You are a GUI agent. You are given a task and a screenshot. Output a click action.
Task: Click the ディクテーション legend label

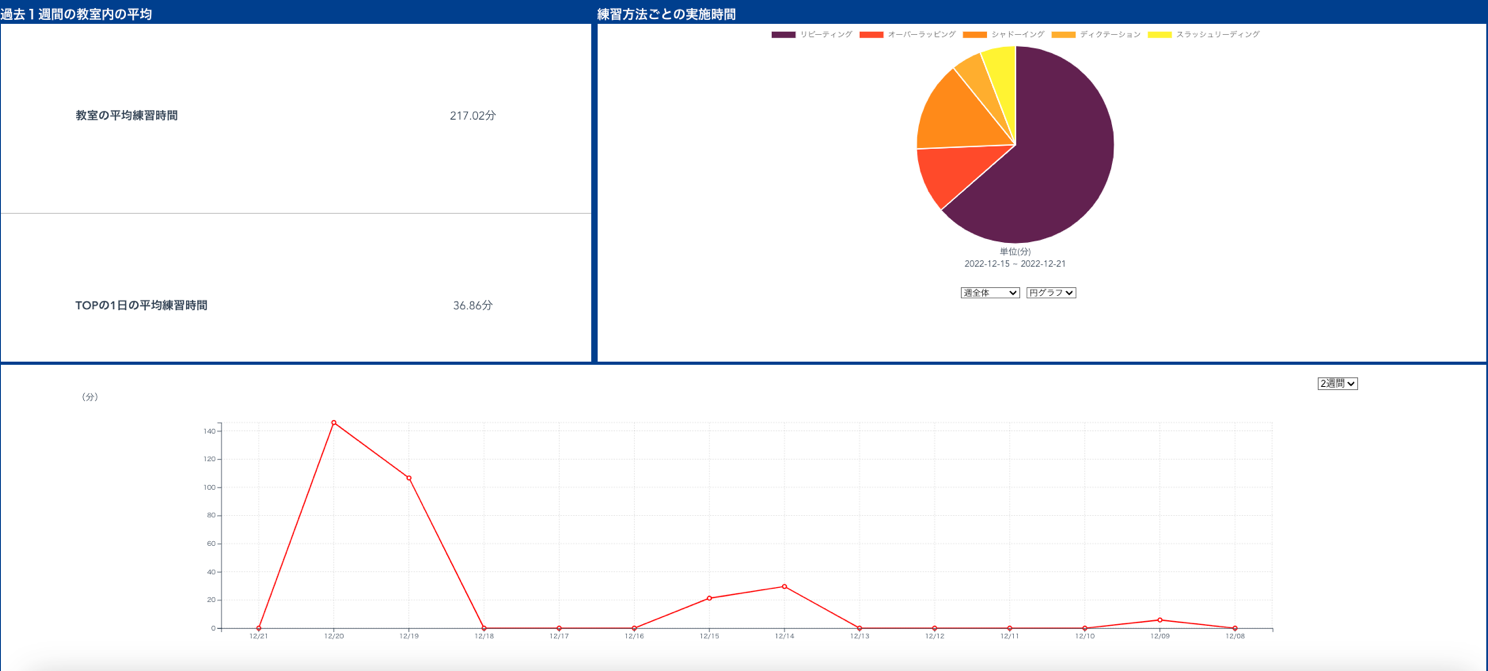(1110, 35)
